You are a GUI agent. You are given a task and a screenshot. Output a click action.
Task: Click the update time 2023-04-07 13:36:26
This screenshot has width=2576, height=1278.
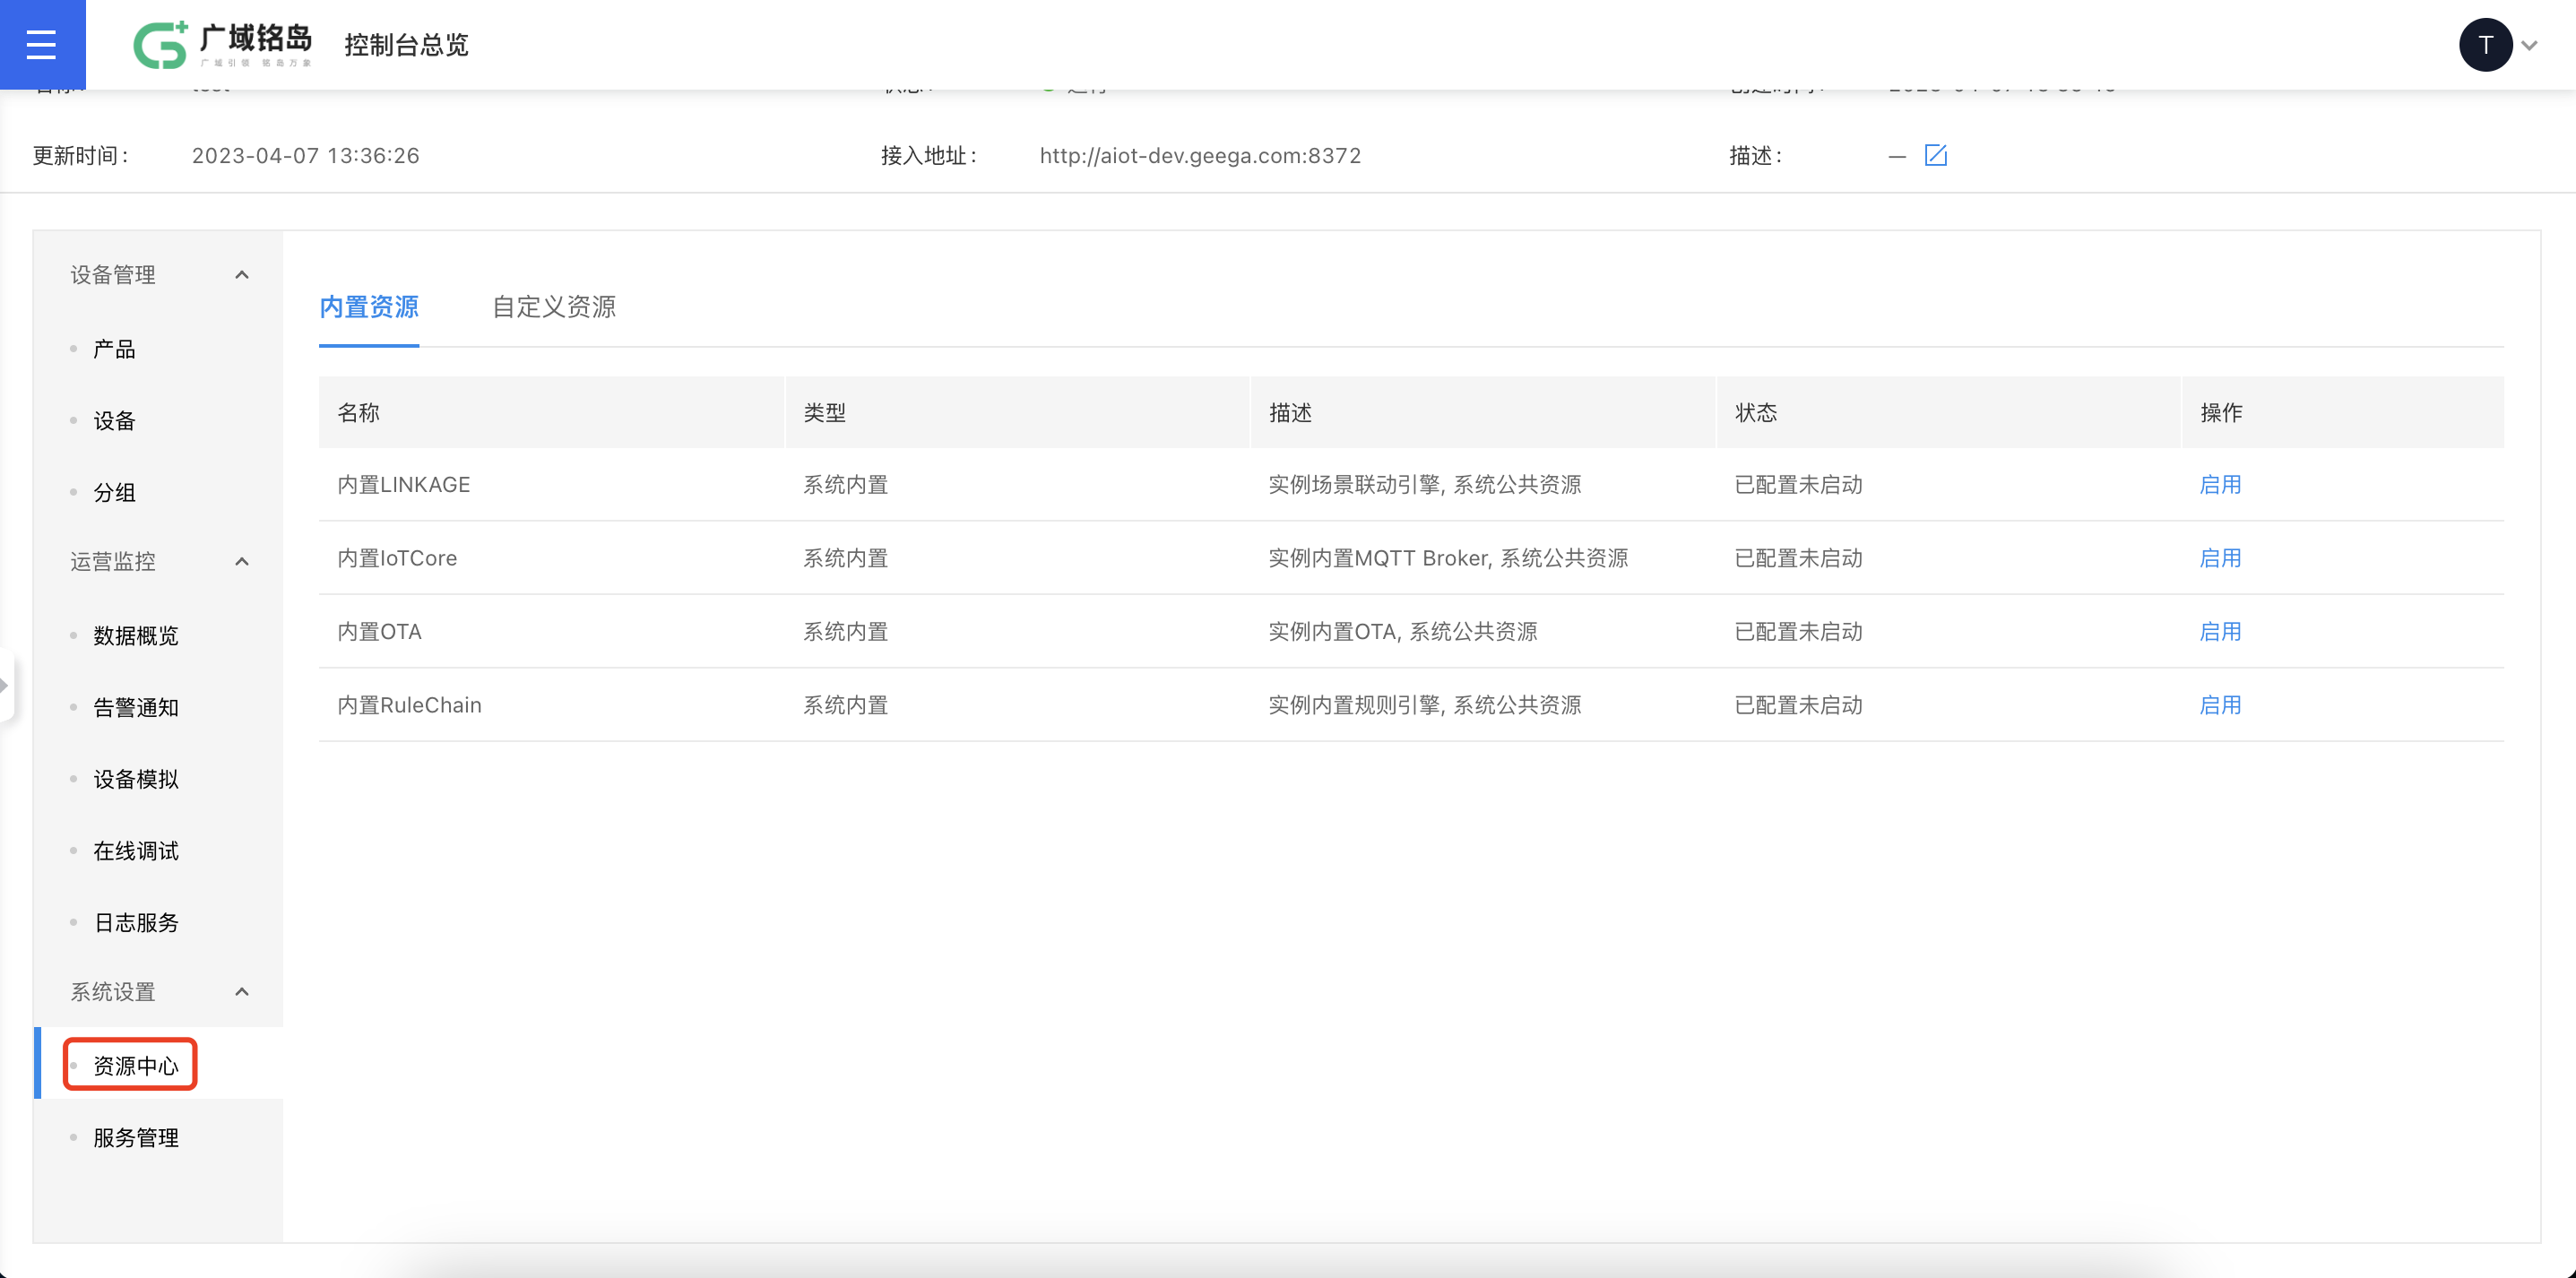[306, 156]
